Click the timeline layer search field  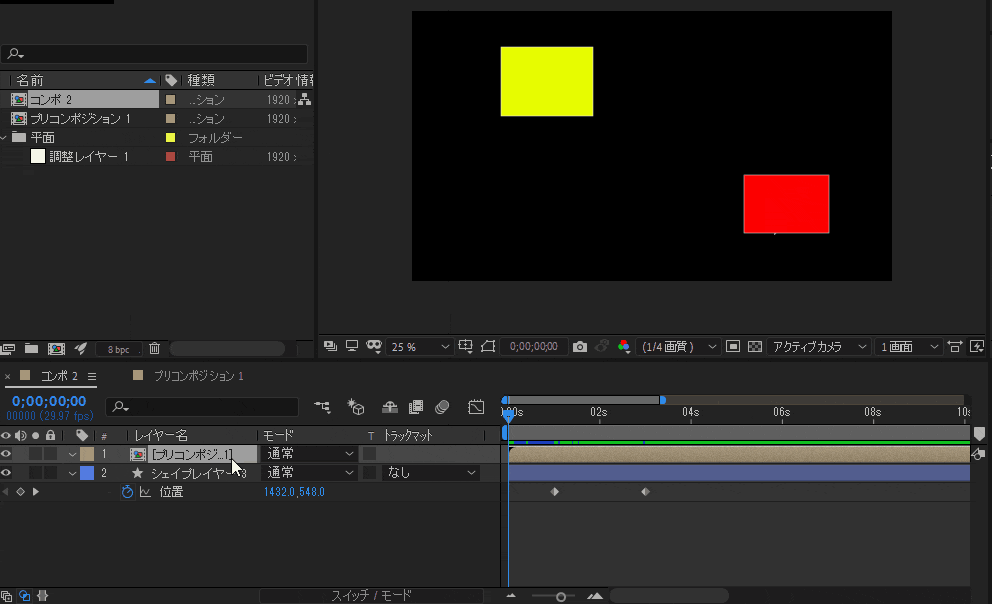[202, 407]
